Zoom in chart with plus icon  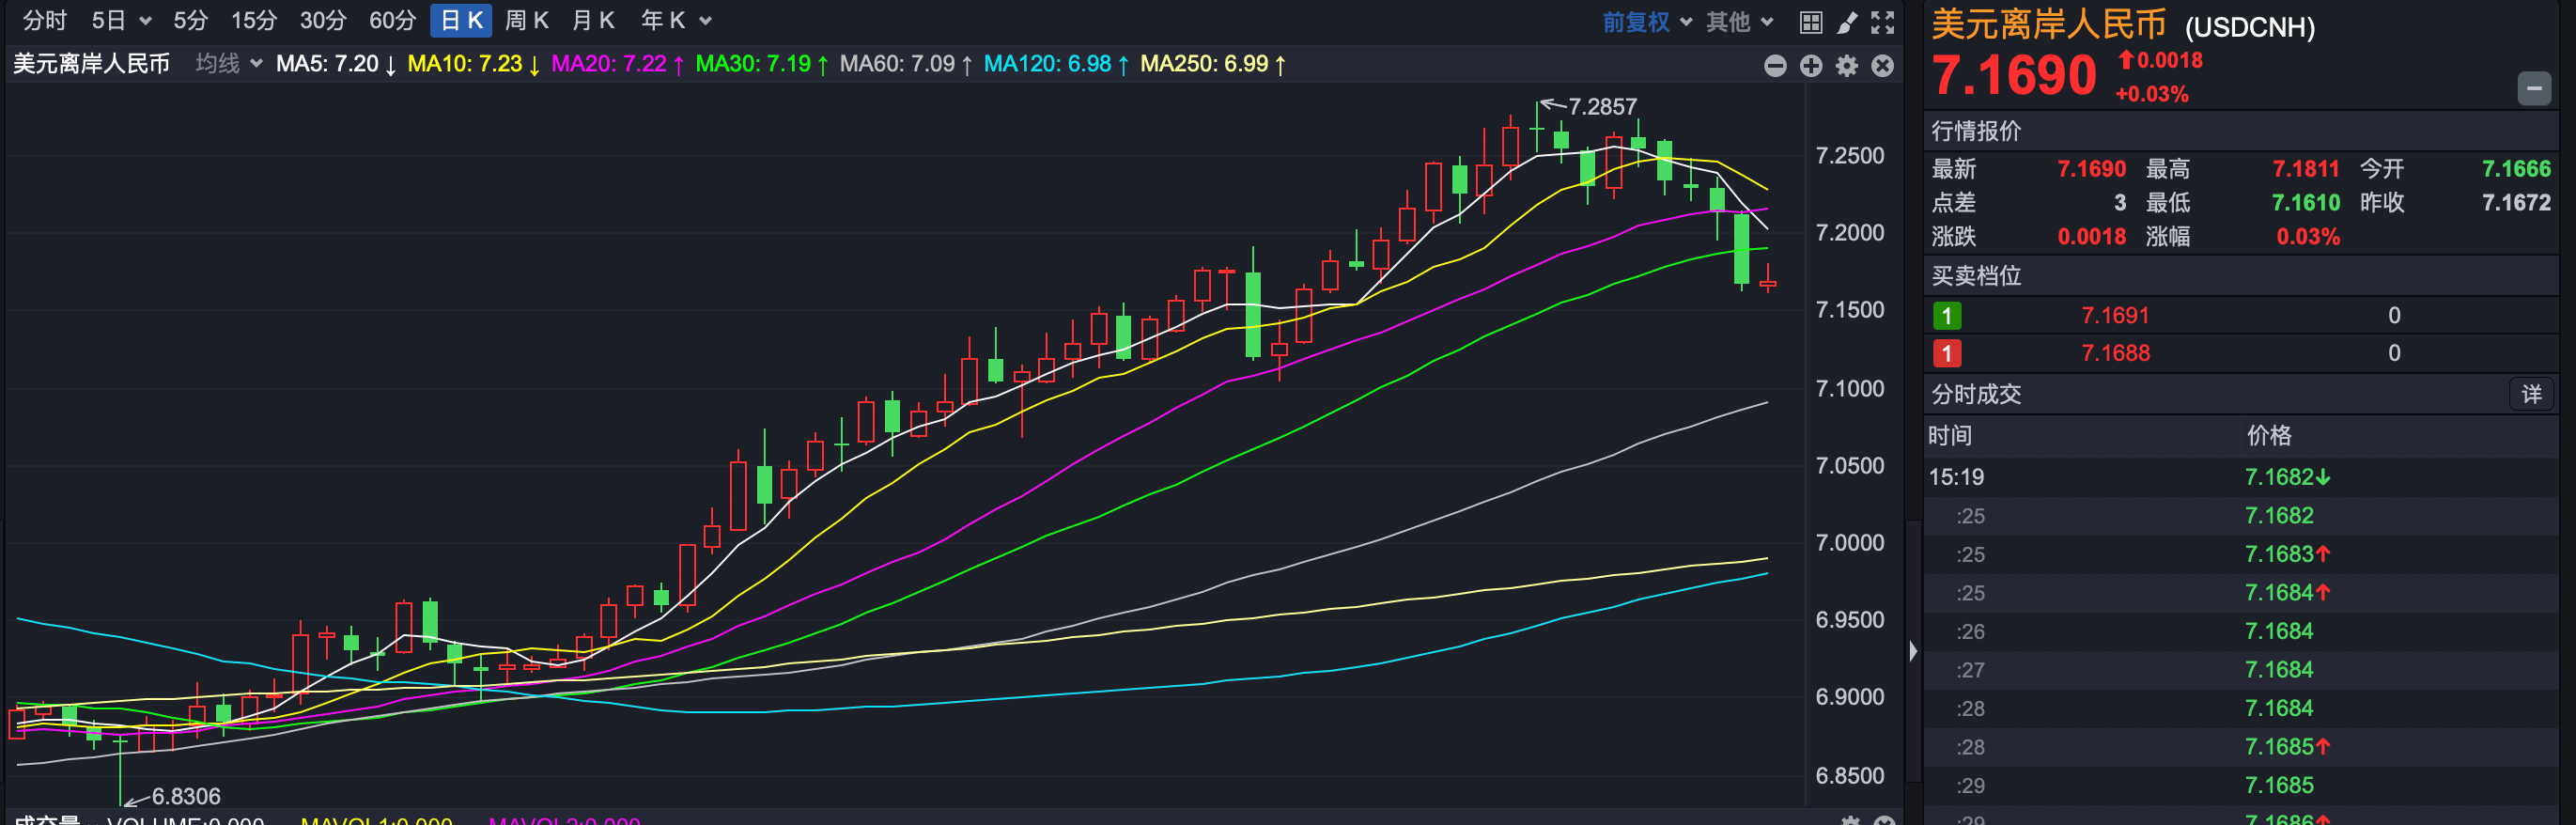tap(1811, 66)
